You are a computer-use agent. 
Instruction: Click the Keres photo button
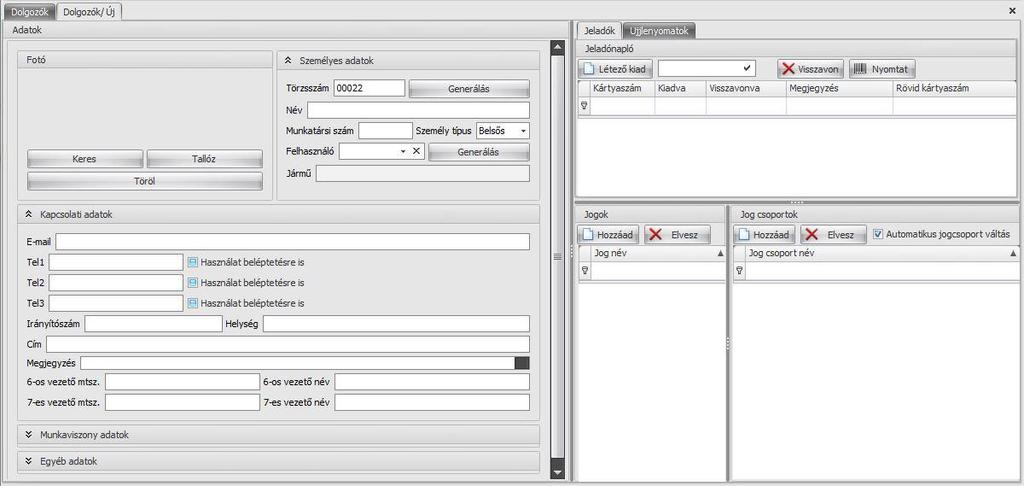[x=85, y=159]
